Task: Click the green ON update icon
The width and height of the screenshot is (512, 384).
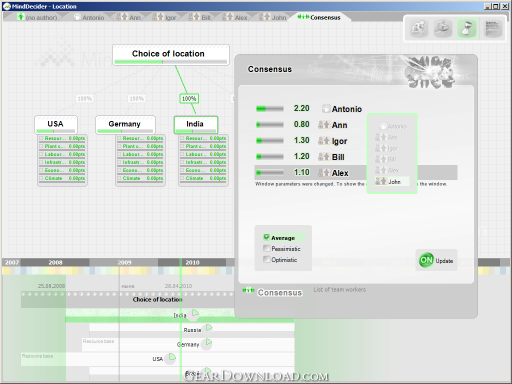Action: point(426,260)
